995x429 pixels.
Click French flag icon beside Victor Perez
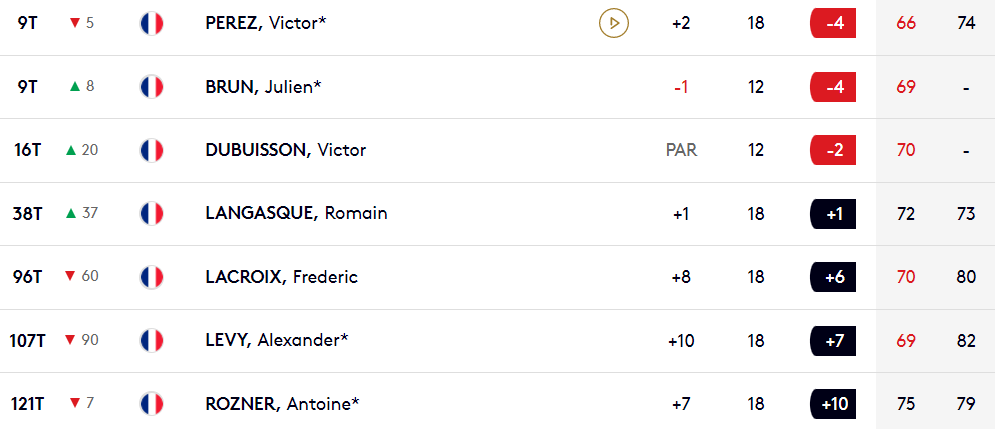152,23
